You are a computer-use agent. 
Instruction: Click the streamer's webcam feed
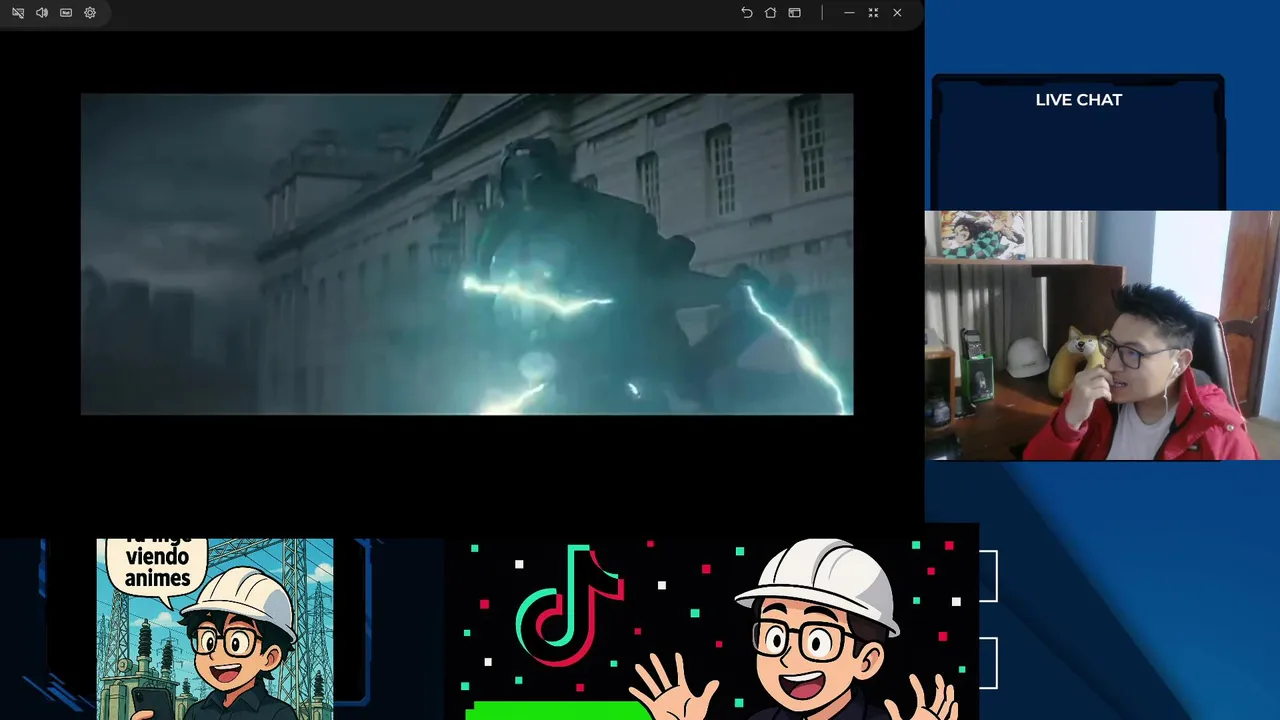pos(1102,335)
